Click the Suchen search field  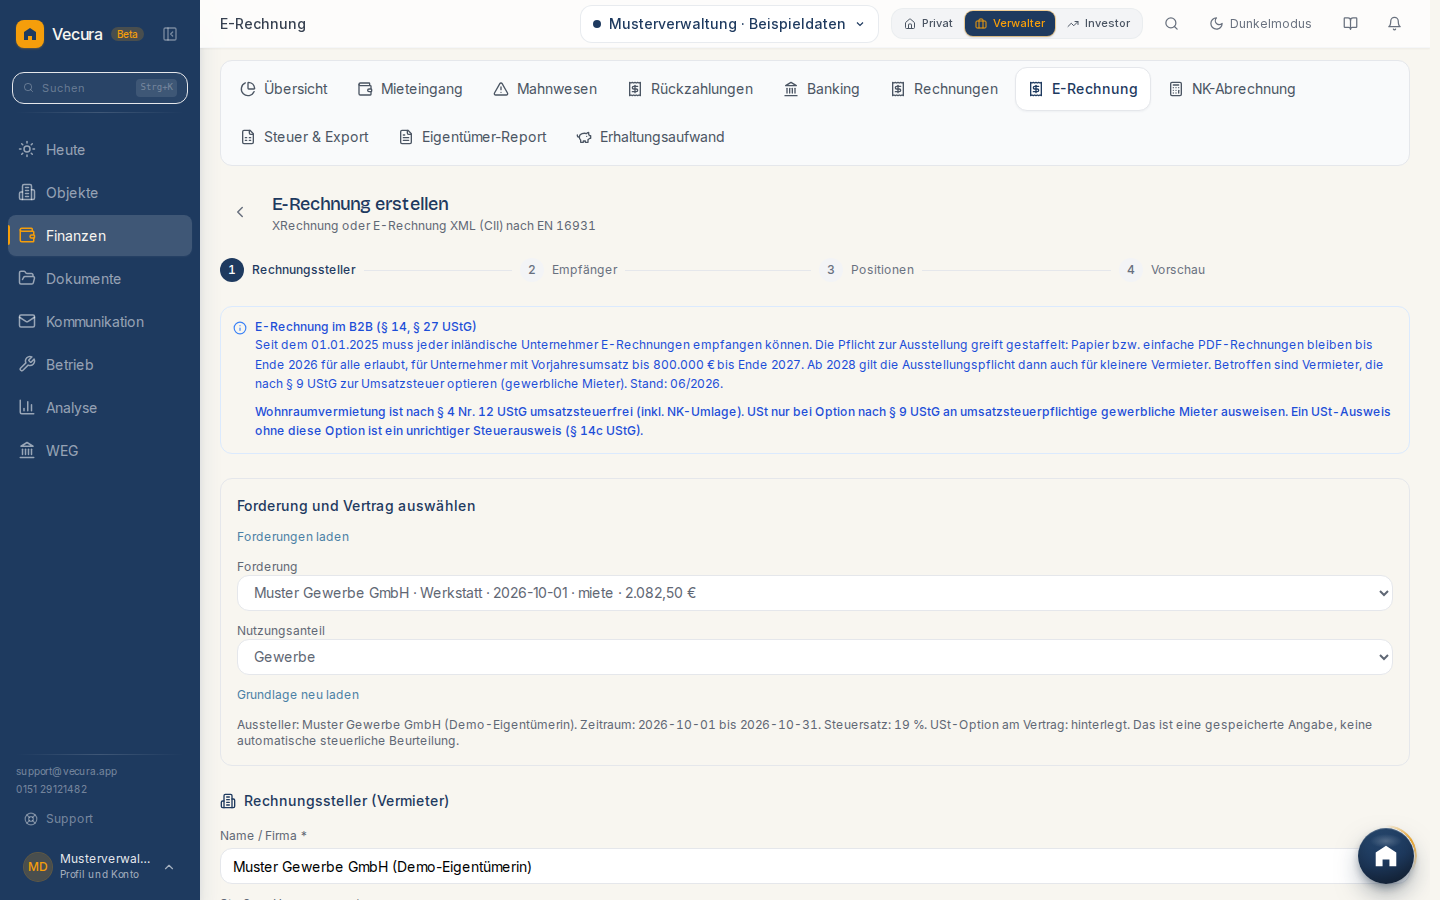click(100, 88)
